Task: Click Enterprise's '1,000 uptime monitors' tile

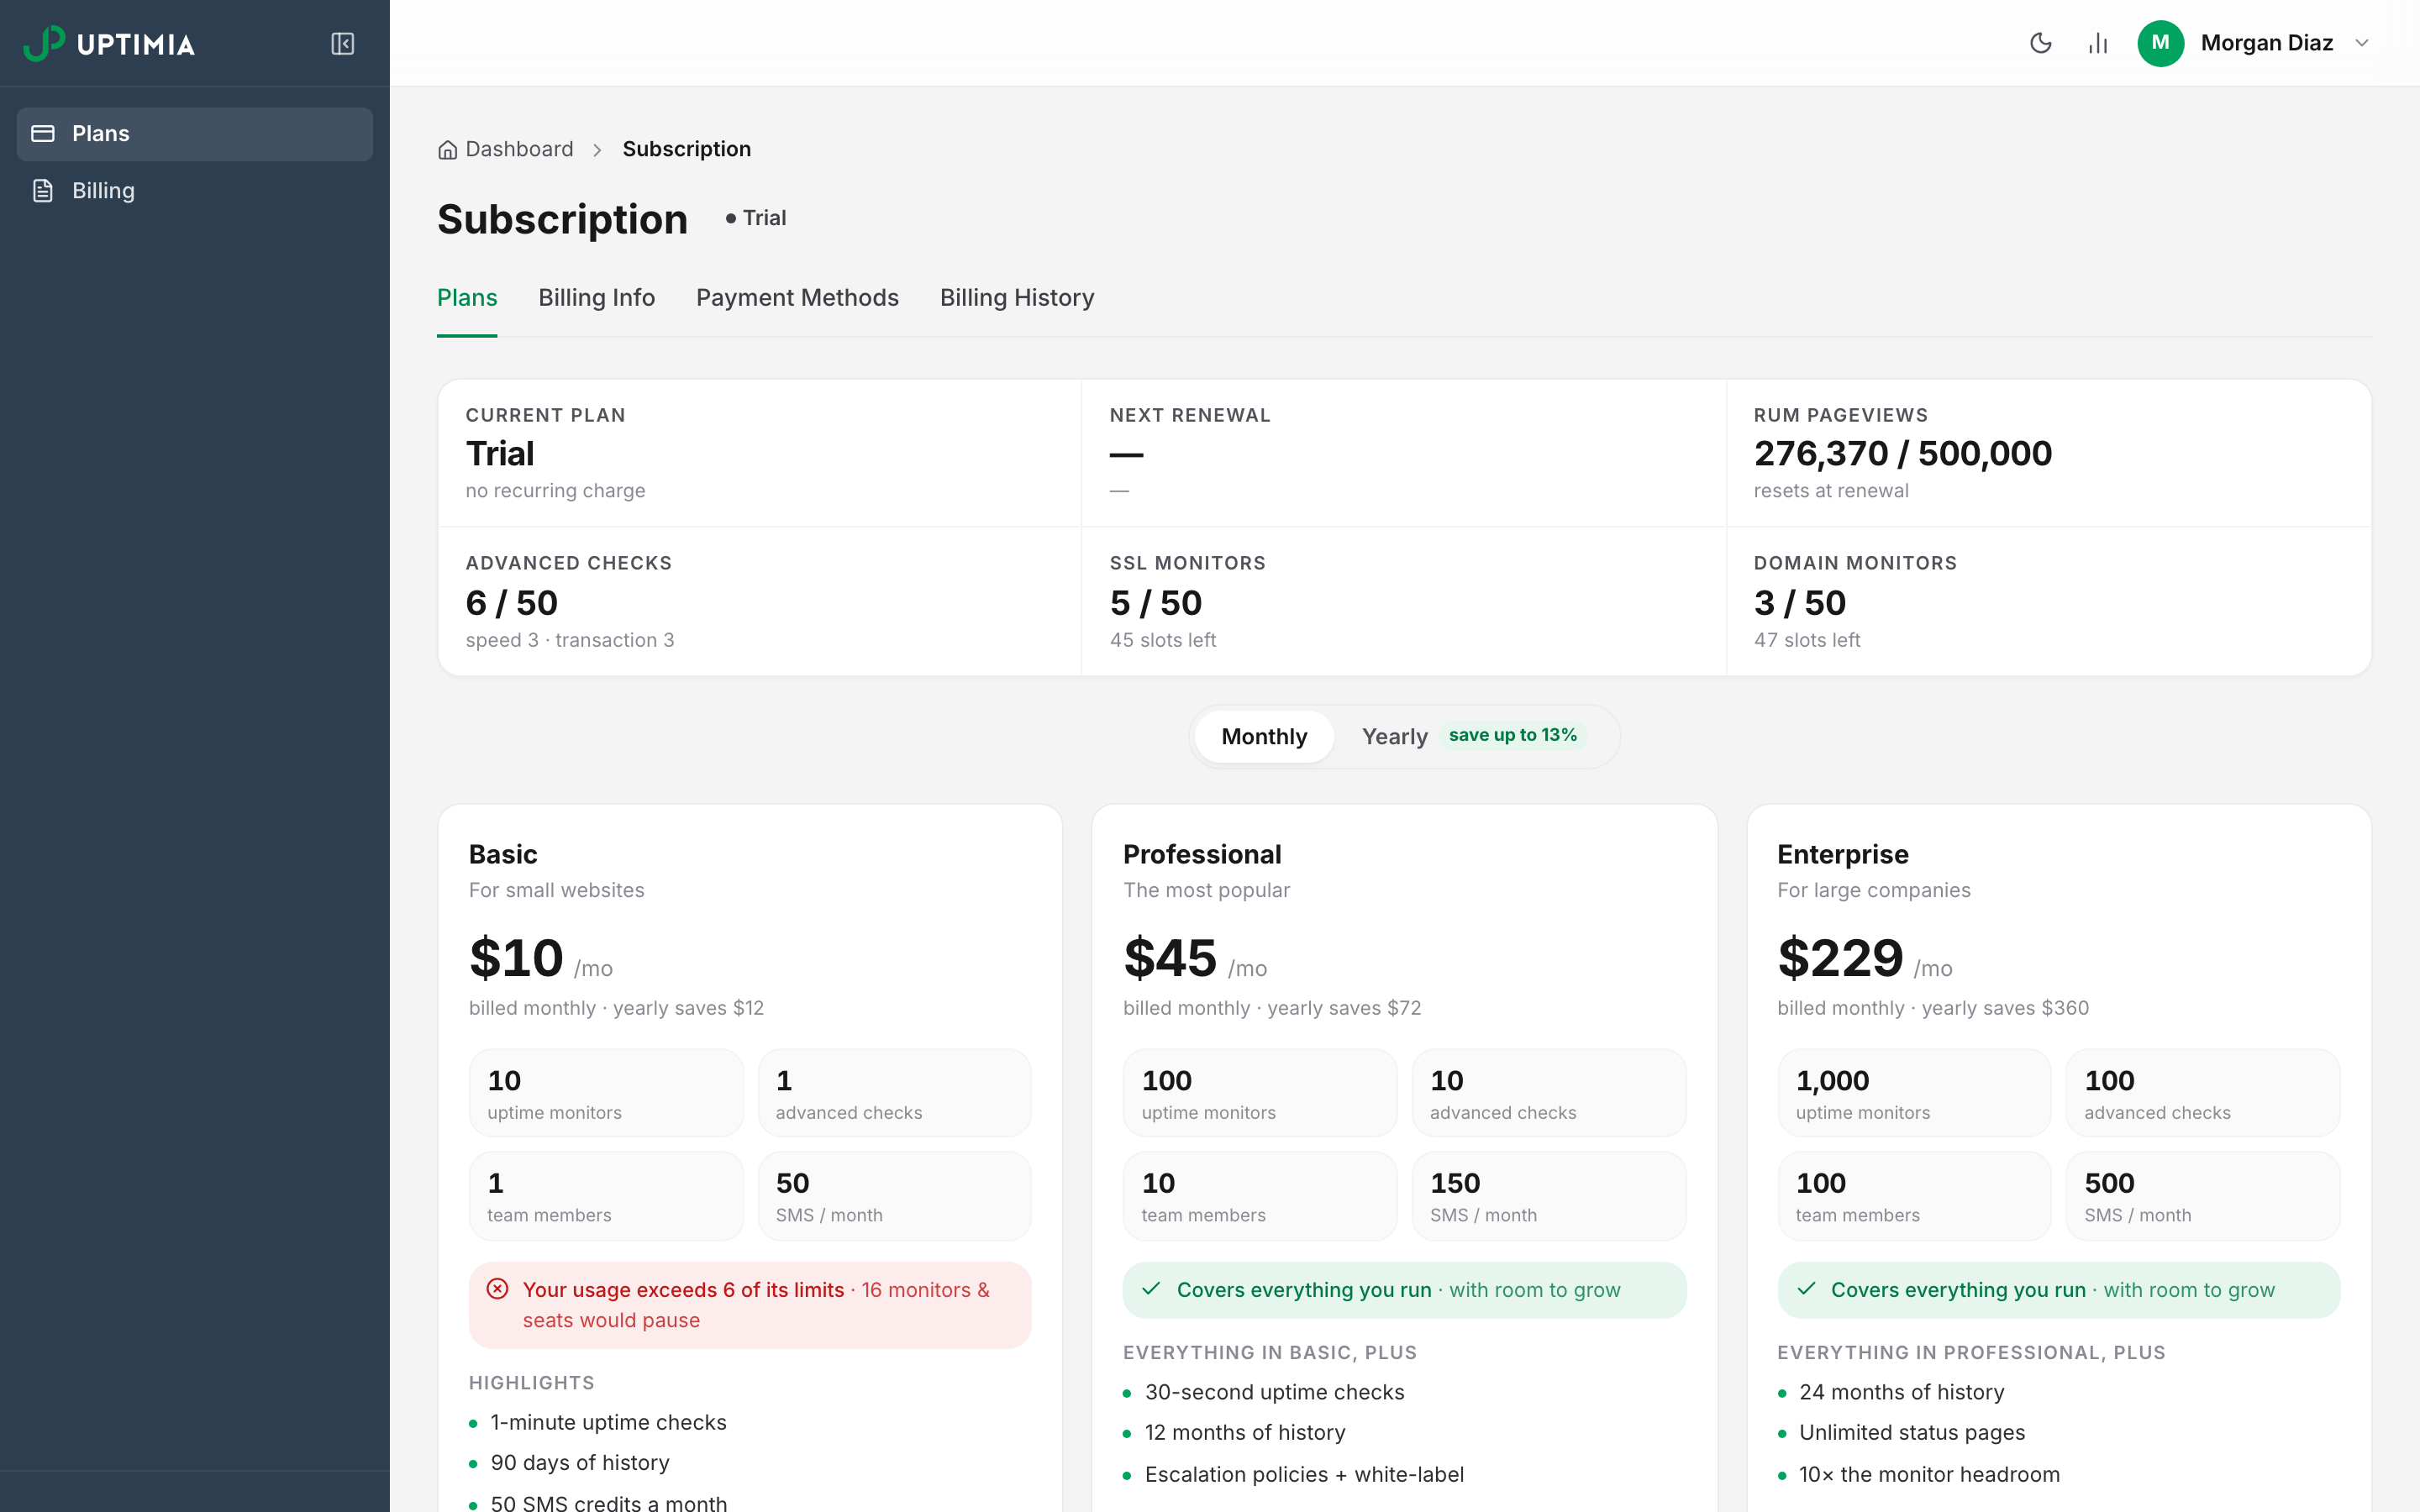Action: (1914, 1093)
